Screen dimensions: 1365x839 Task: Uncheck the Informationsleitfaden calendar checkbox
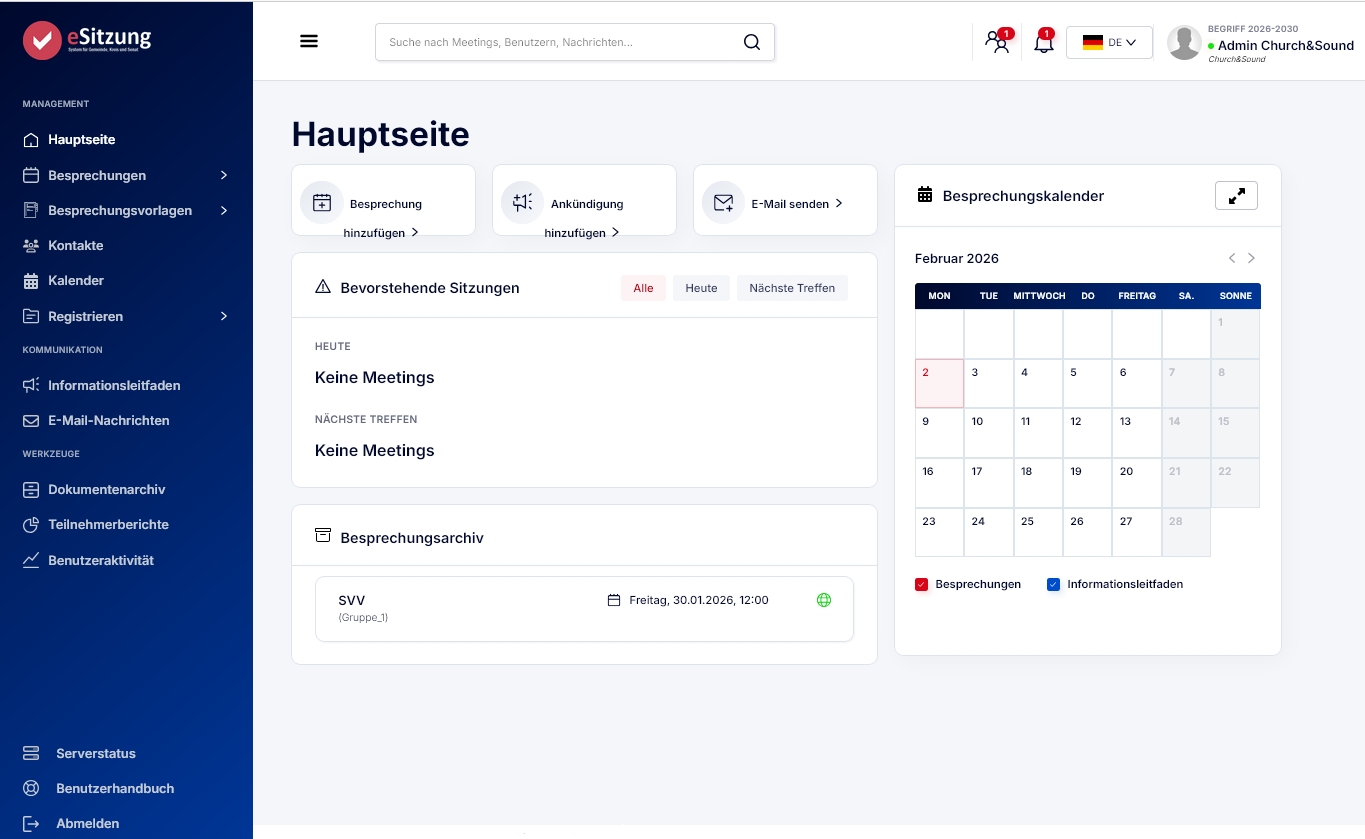[x=1053, y=585]
